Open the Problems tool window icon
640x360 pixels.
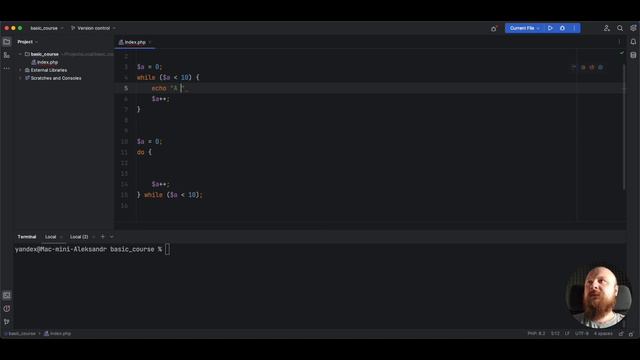tap(7, 309)
